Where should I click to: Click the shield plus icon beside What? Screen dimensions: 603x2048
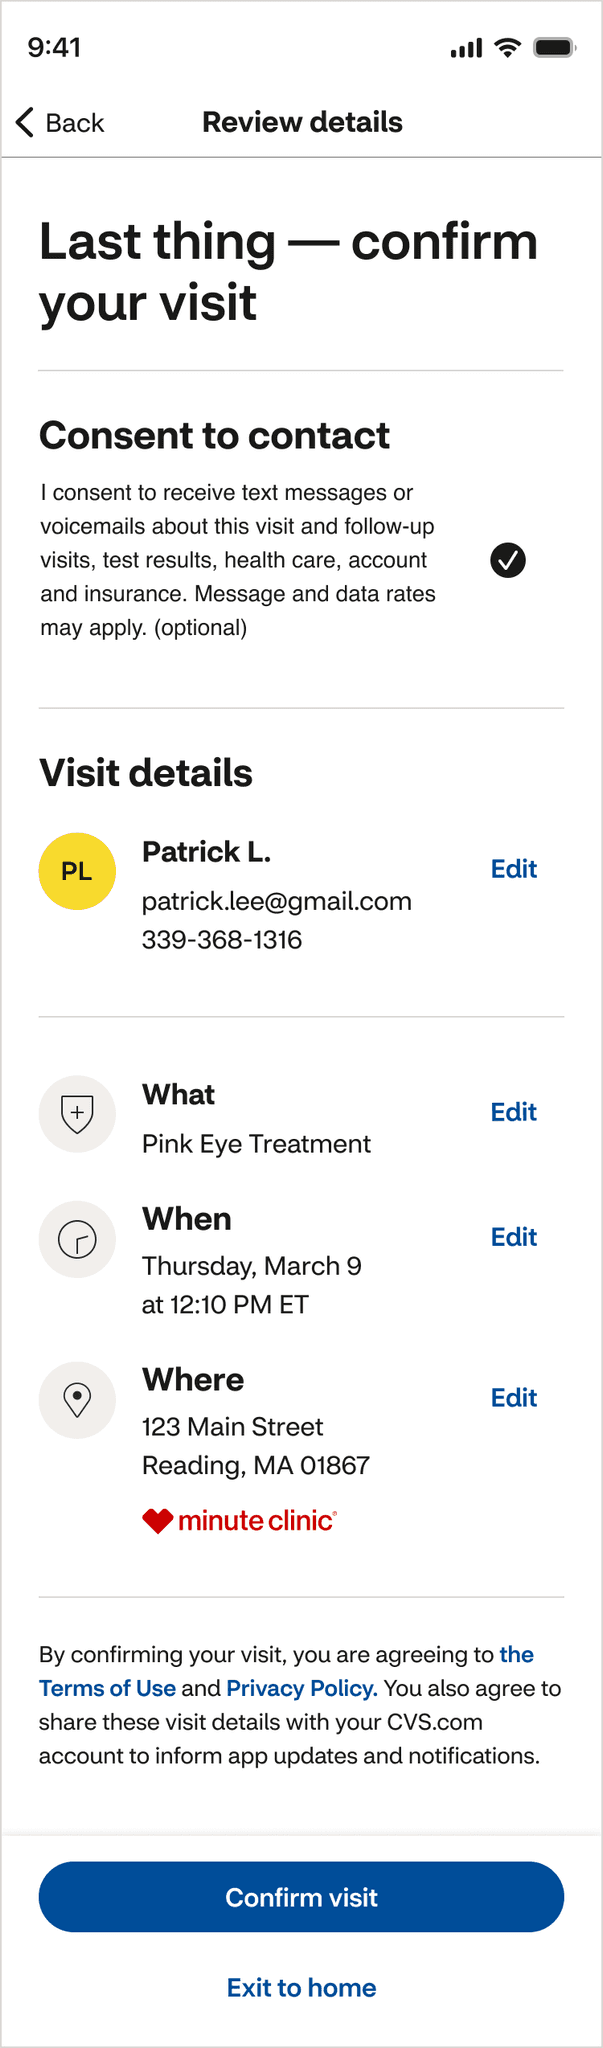tap(77, 1113)
